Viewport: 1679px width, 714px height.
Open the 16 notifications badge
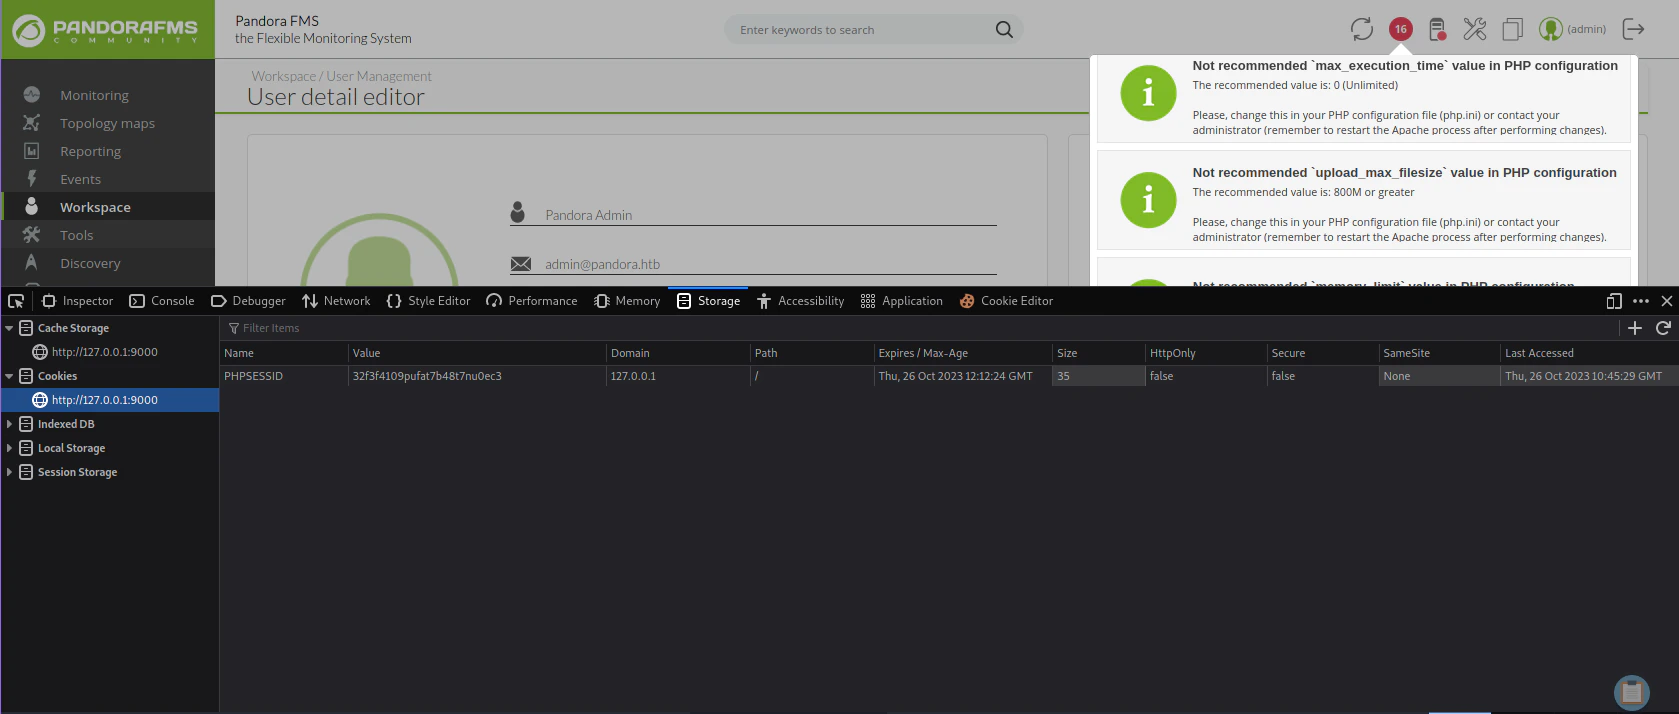click(x=1401, y=29)
